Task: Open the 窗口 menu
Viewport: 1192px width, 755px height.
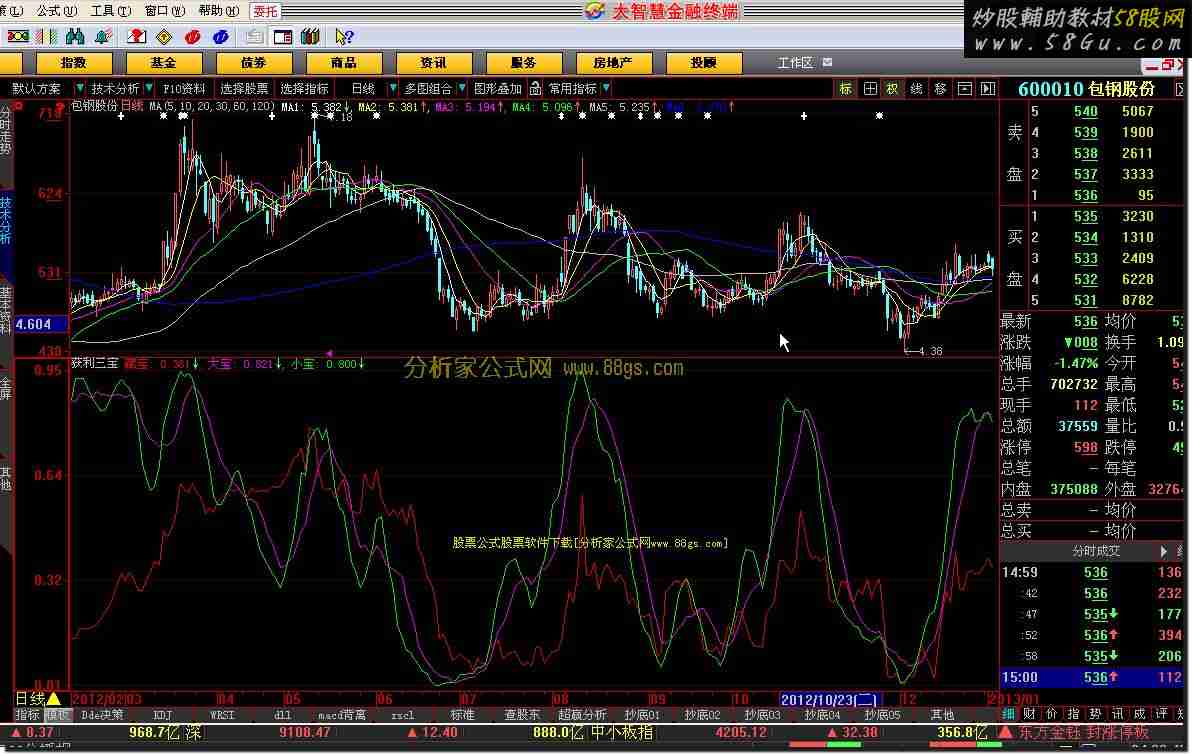Action: tap(165, 11)
